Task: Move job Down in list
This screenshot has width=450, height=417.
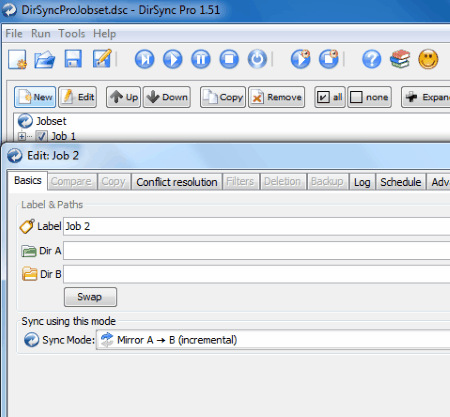Action: pyautogui.click(x=167, y=97)
